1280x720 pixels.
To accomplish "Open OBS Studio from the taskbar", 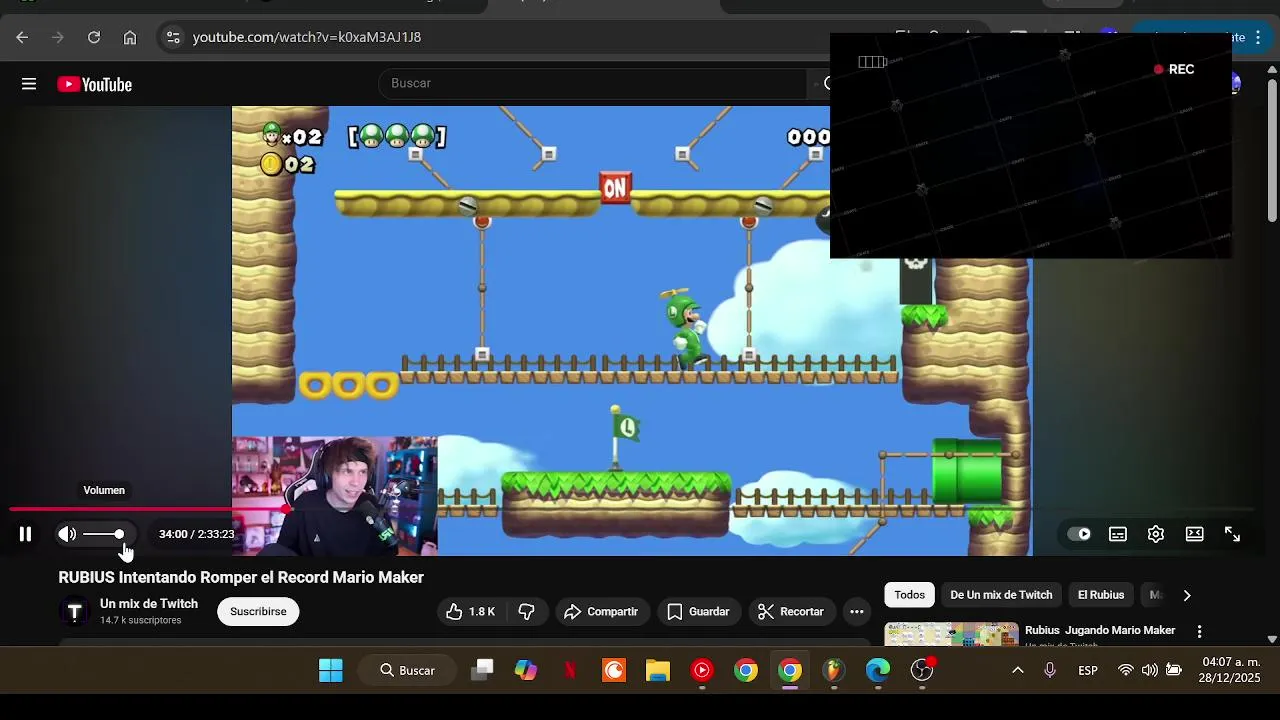I will point(922,670).
